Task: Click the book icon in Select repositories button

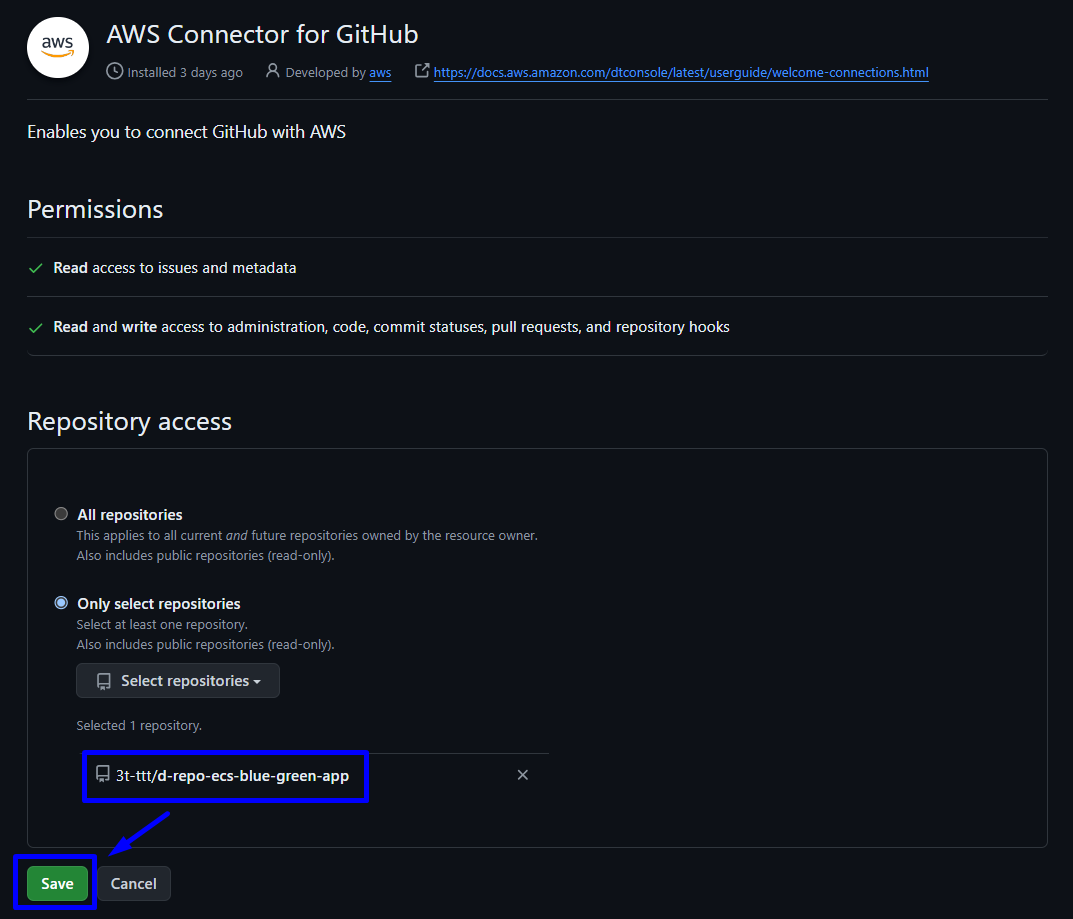Action: (x=104, y=681)
